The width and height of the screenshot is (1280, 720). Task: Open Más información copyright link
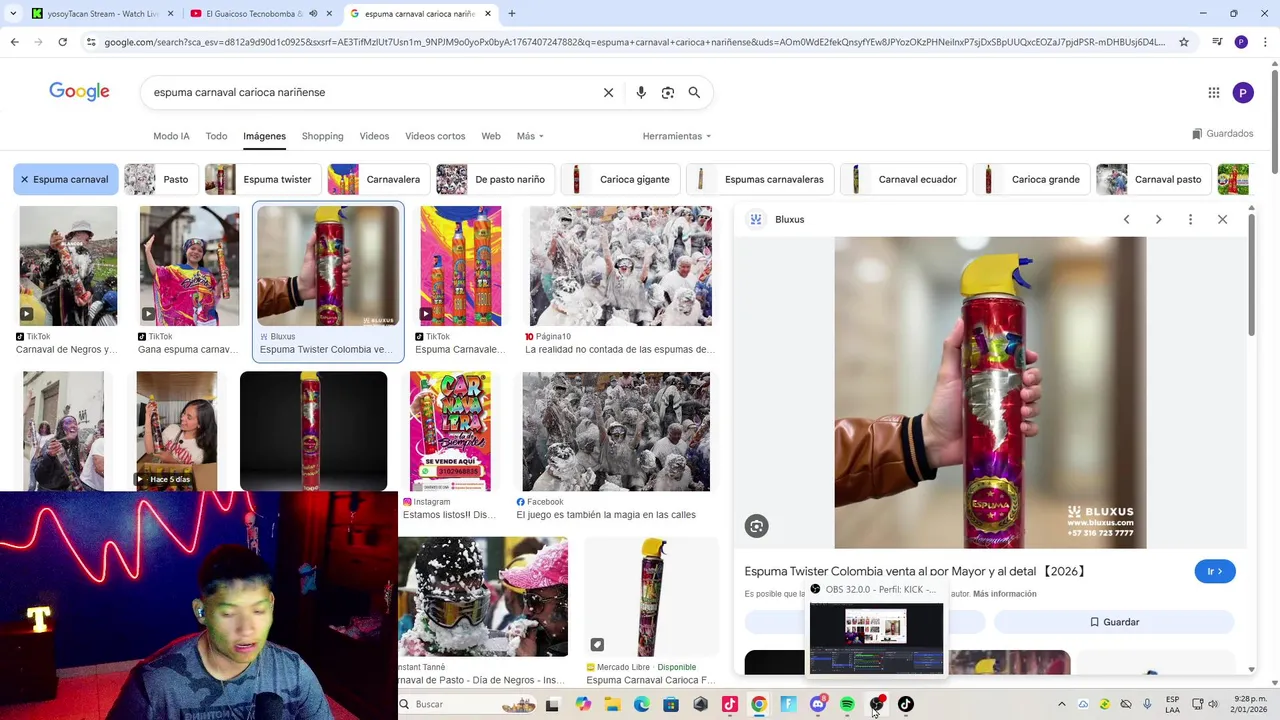coord(1004,594)
